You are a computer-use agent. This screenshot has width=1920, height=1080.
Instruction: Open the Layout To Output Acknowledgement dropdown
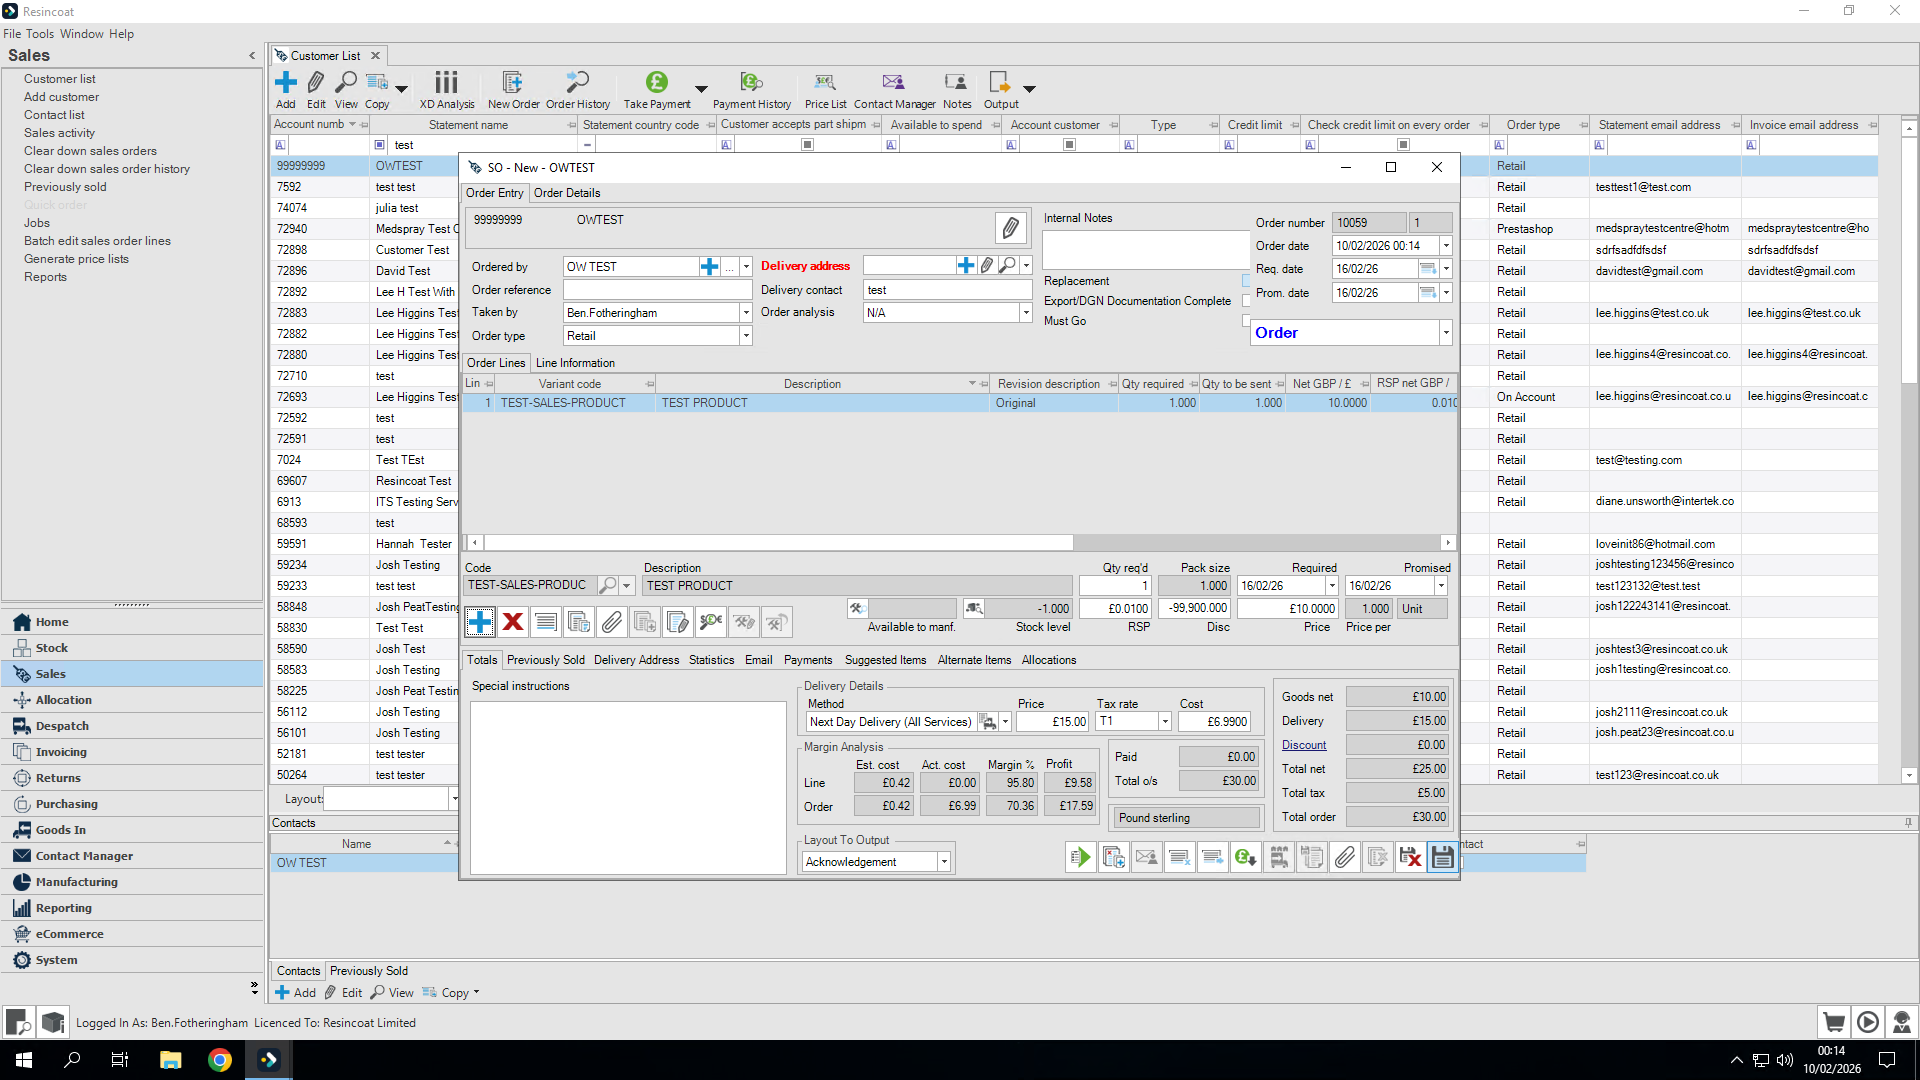pyautogui.click(x=943, y=862)
